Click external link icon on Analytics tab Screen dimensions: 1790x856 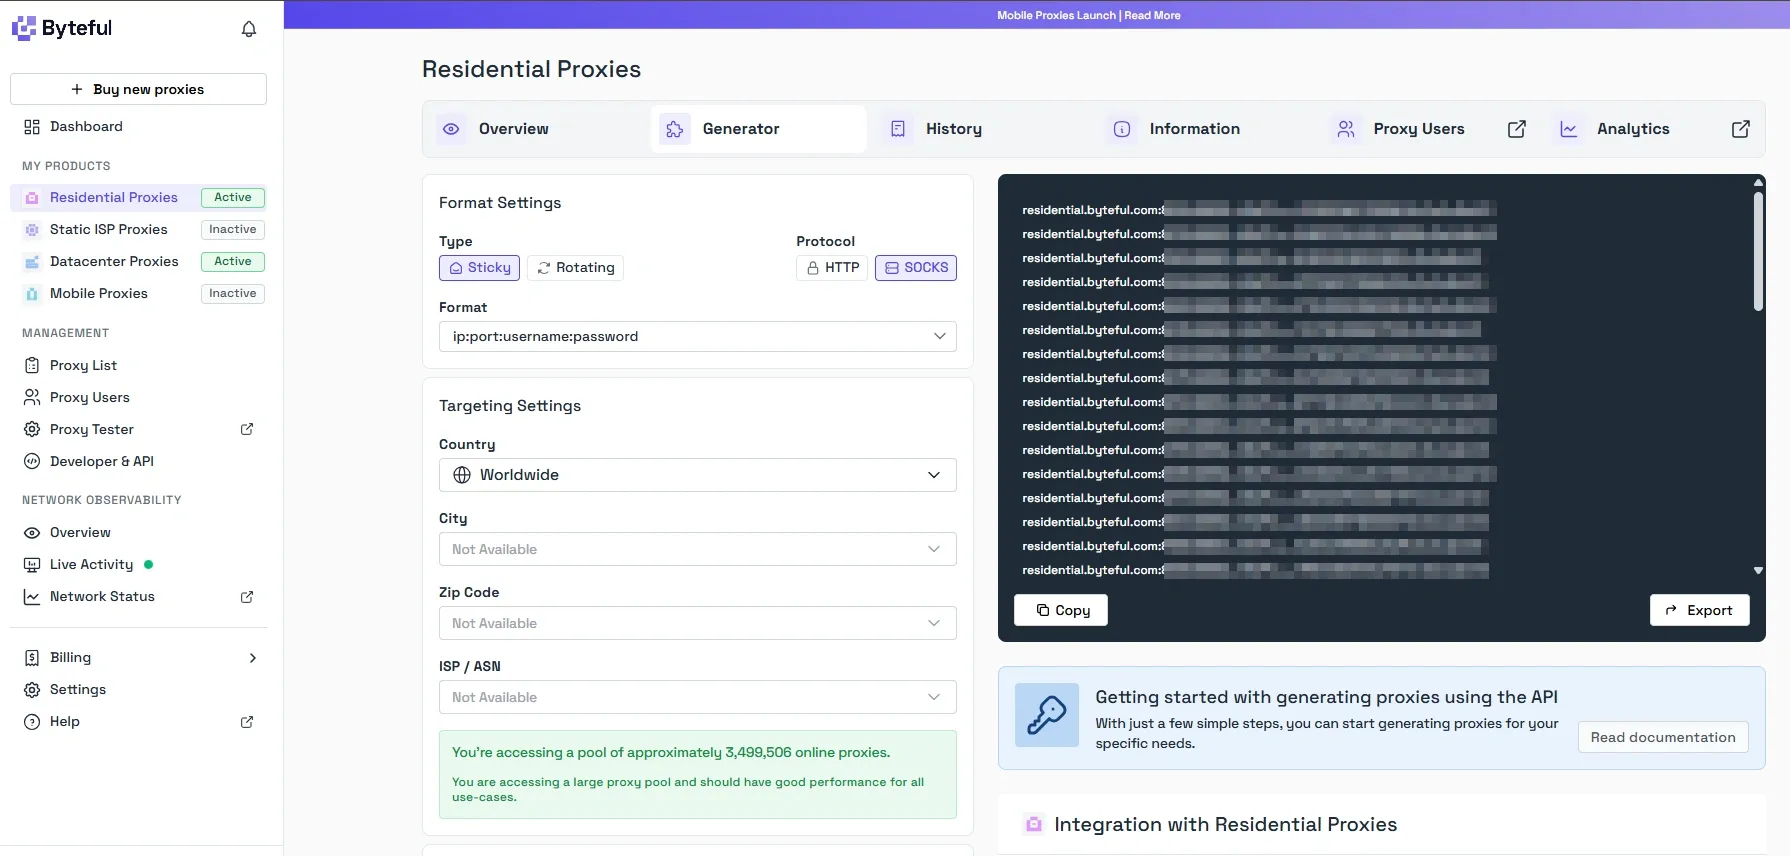point(1741,129)
